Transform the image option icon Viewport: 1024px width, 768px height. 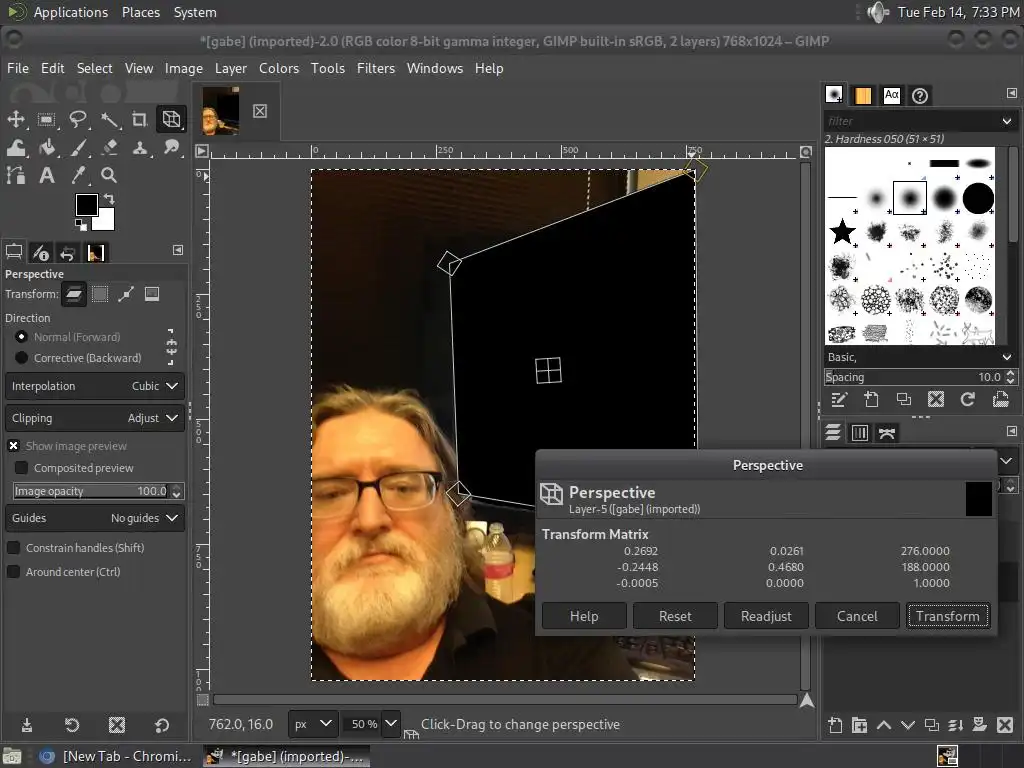coord(152,295)
